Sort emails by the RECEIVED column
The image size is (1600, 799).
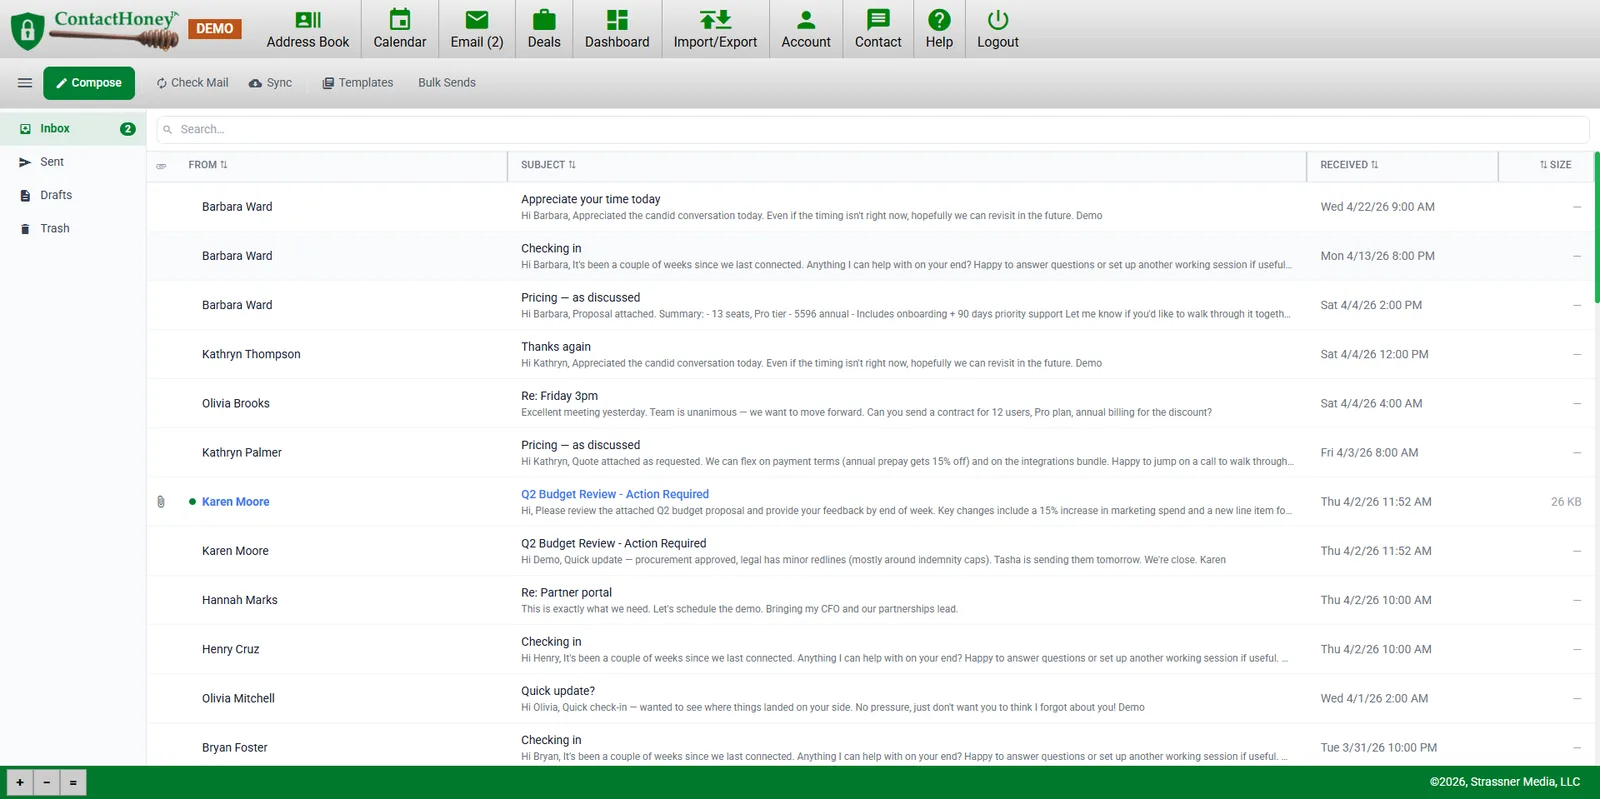(1349, 165)
